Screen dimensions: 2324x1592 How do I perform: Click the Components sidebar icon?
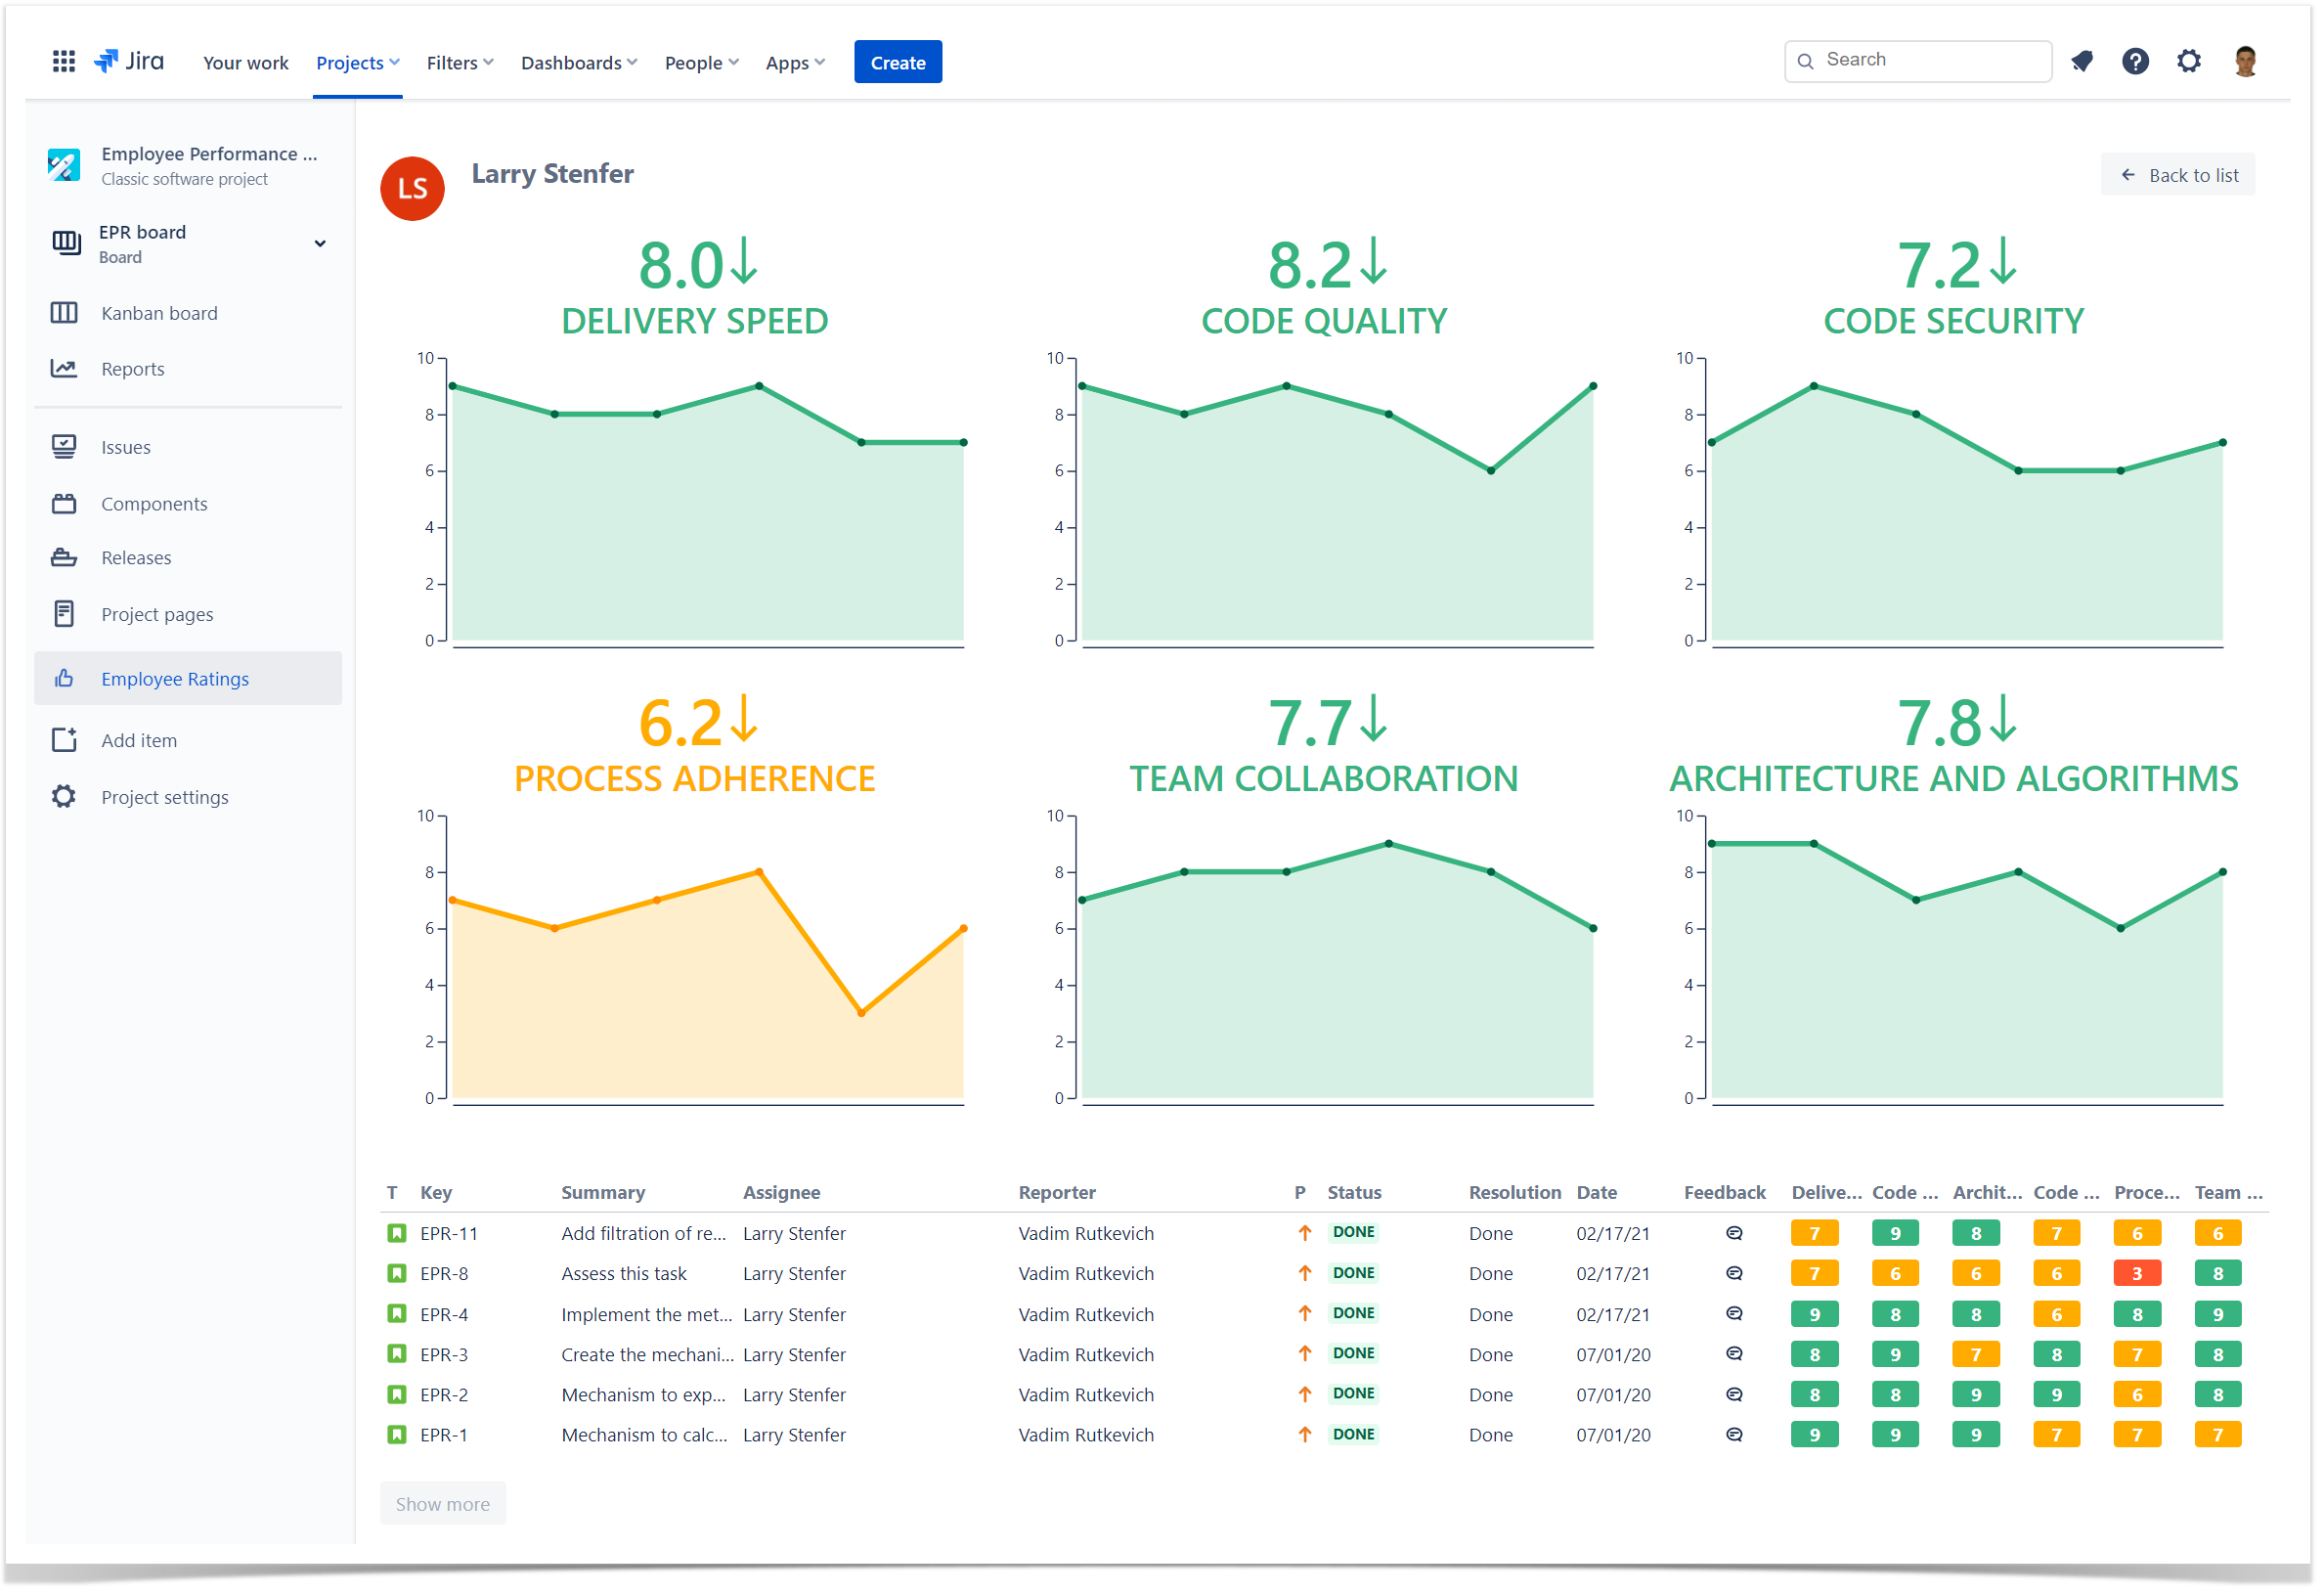[64, 505]
